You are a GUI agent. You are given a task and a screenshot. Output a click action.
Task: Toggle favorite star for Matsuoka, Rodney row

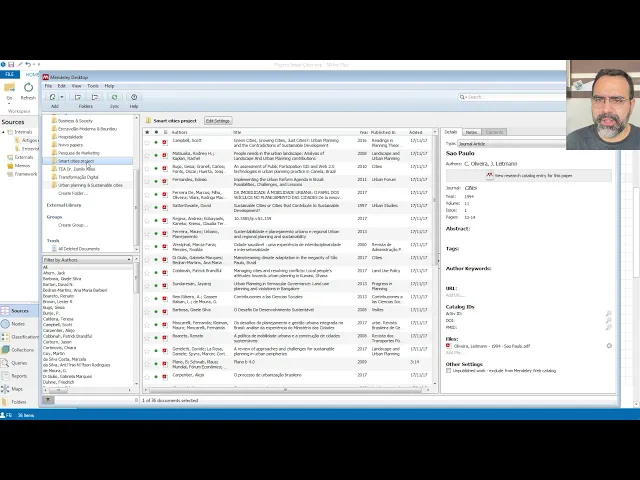point(147,156)
